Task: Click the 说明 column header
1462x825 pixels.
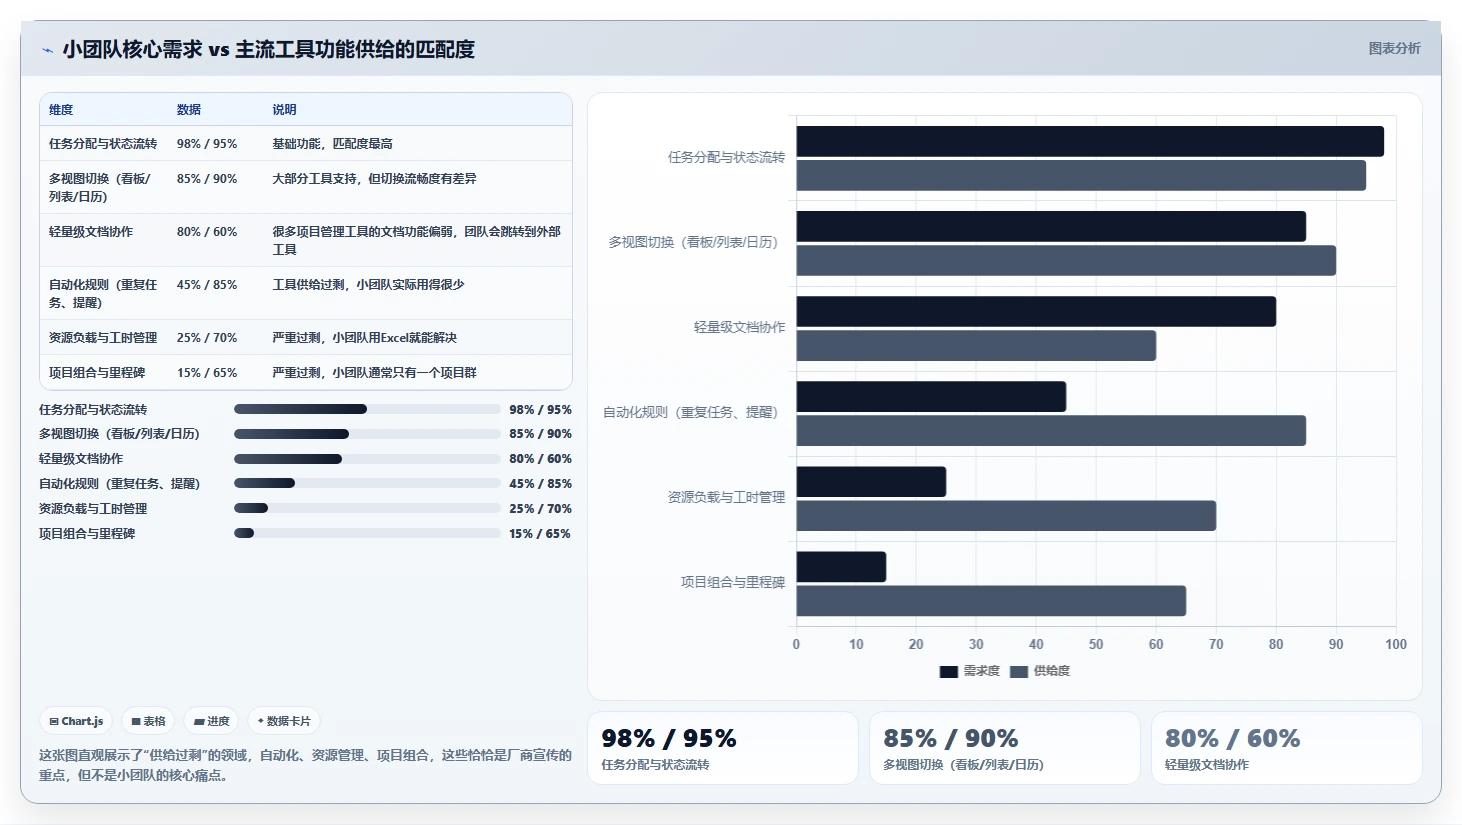Action: [284, 110]
